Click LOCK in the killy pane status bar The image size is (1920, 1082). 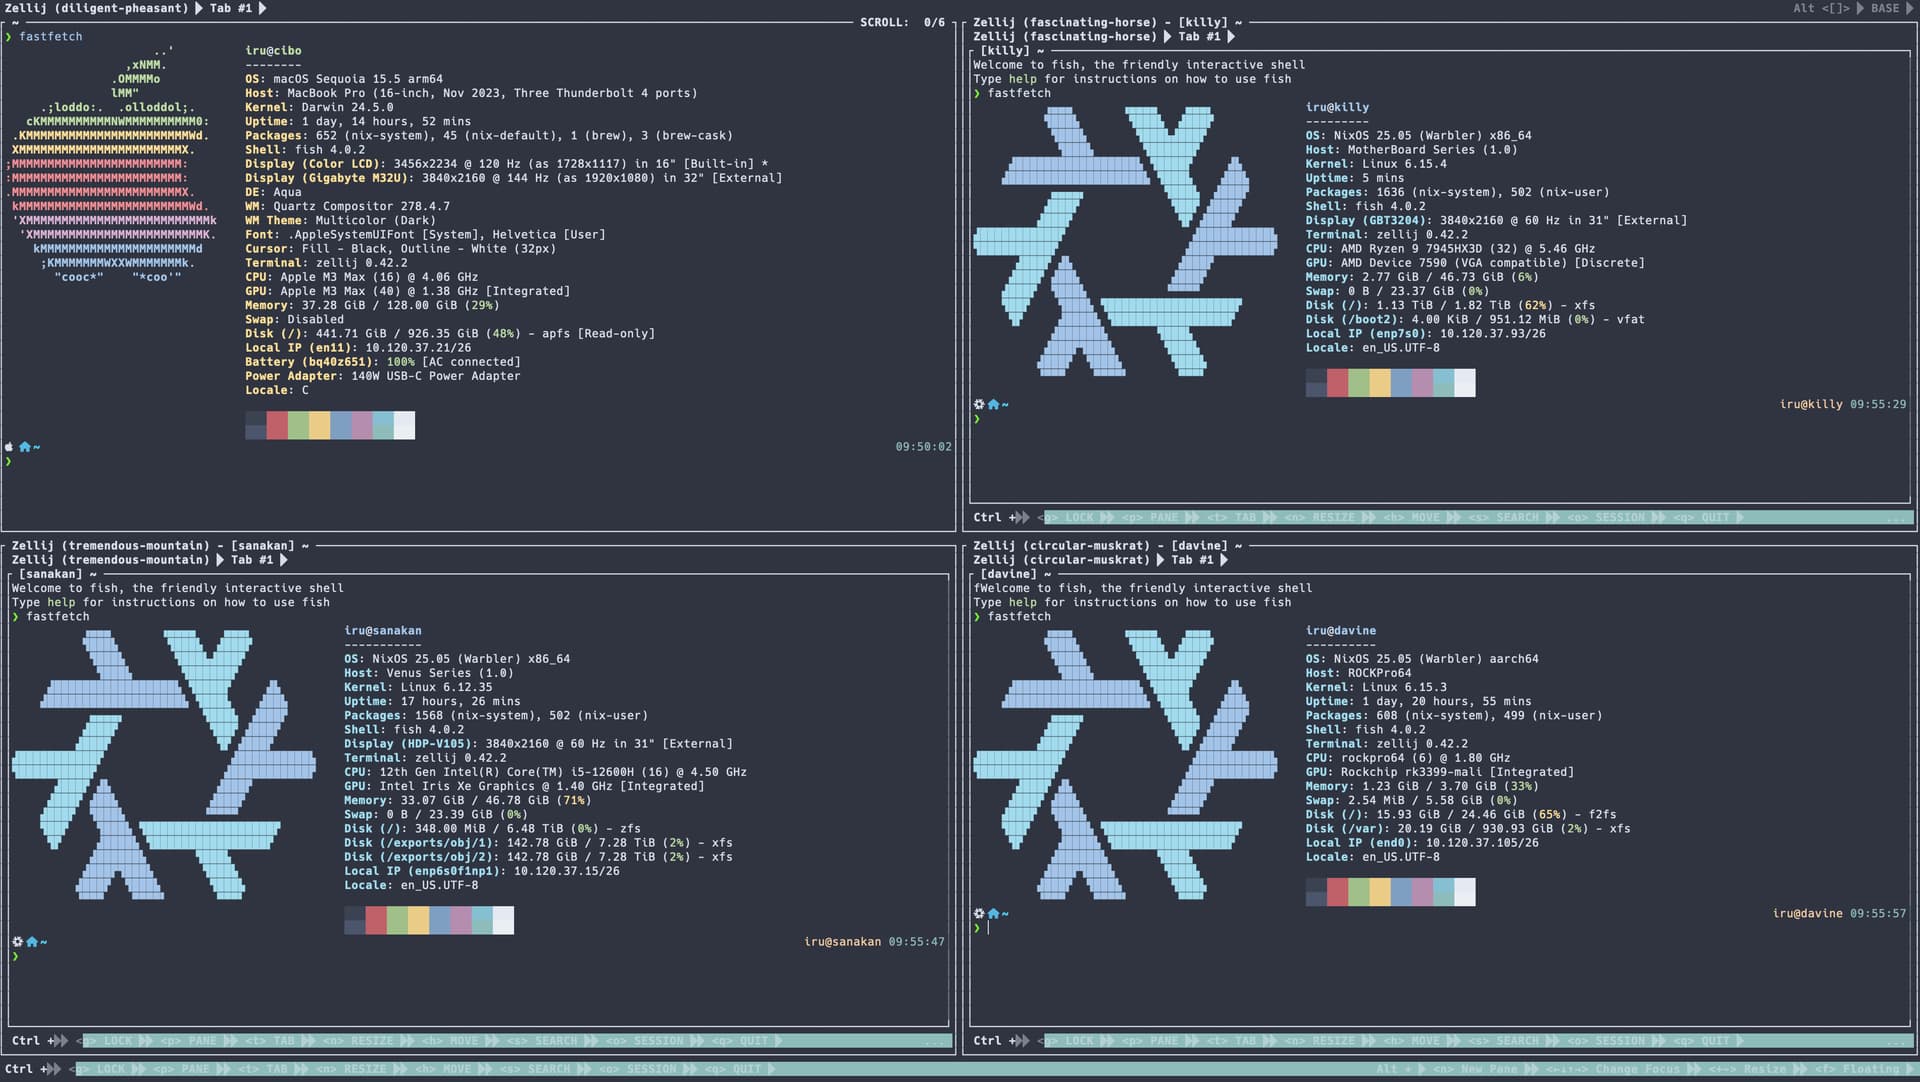pyautogui.click(x=1079, y=518)
